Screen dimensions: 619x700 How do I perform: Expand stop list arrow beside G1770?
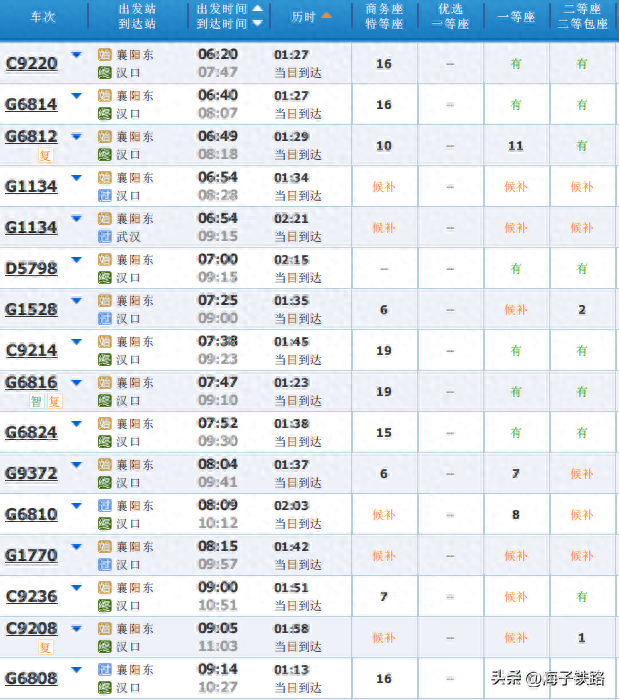pyautogui.click(x=77, y=547)
